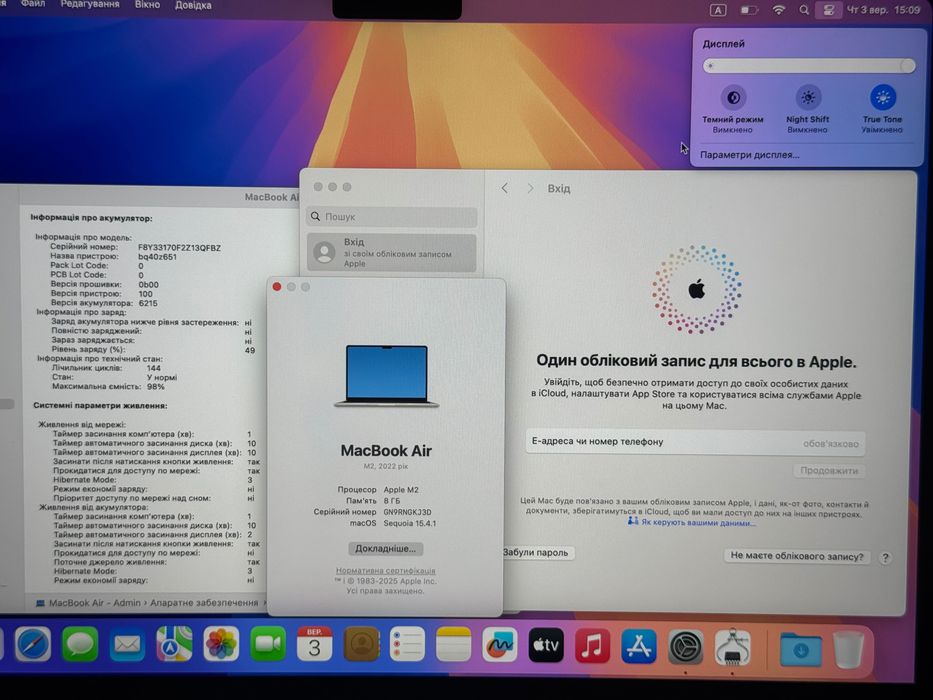933x700 pixels.
Task: Click Рівень заряду value 49
Action: point(250,350)
